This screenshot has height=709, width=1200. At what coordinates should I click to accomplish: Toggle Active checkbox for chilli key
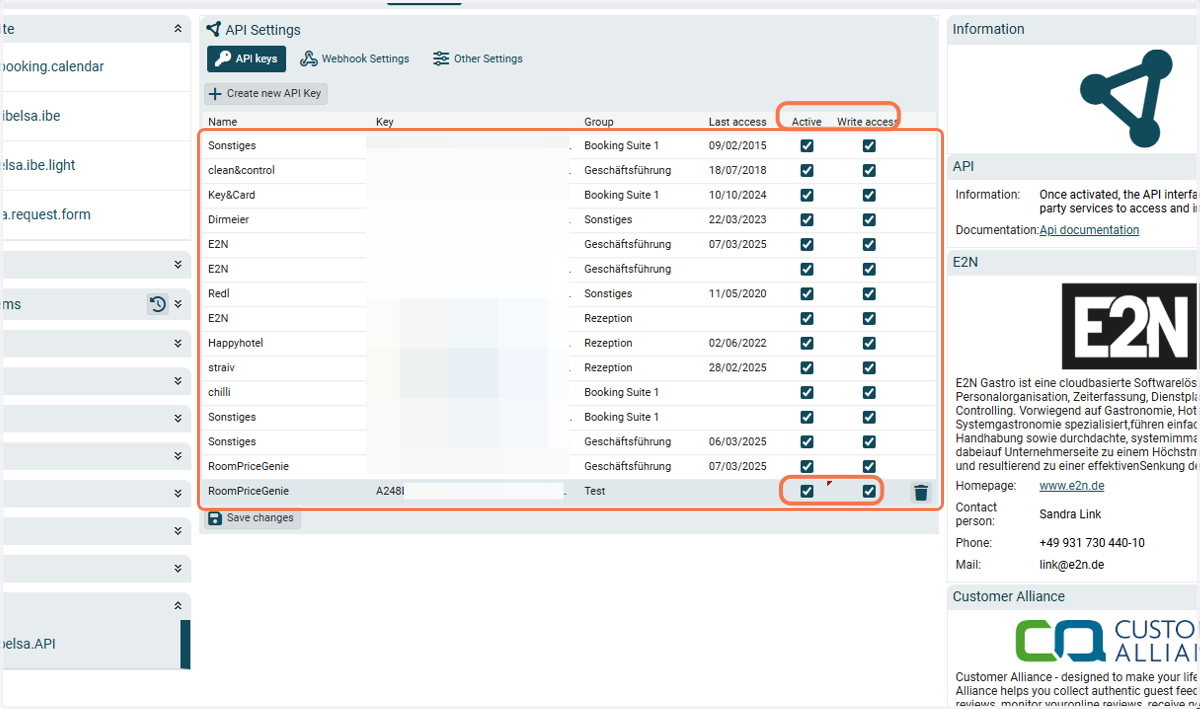807,392
